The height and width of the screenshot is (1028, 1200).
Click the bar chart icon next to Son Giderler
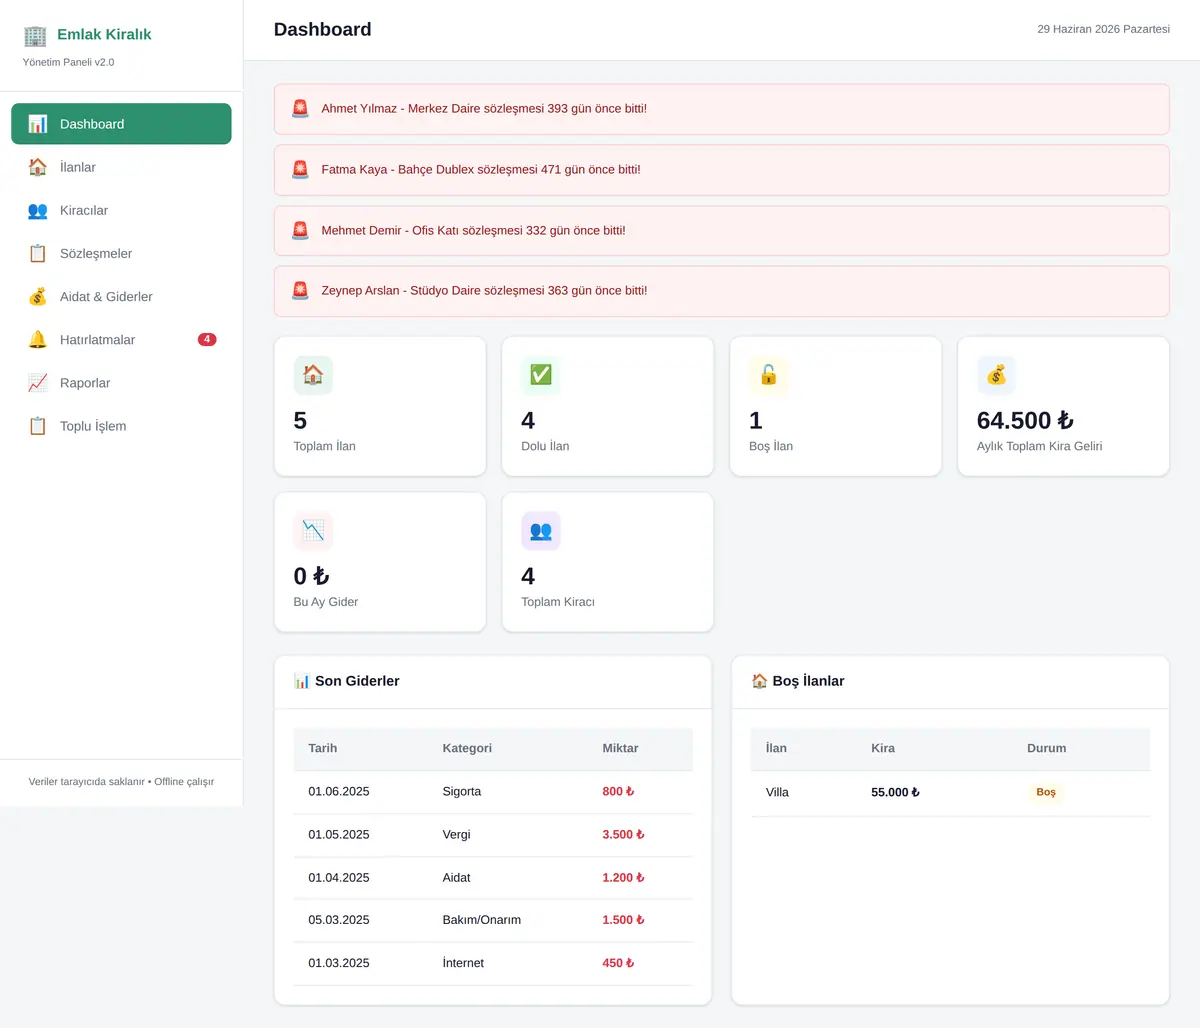302,681
